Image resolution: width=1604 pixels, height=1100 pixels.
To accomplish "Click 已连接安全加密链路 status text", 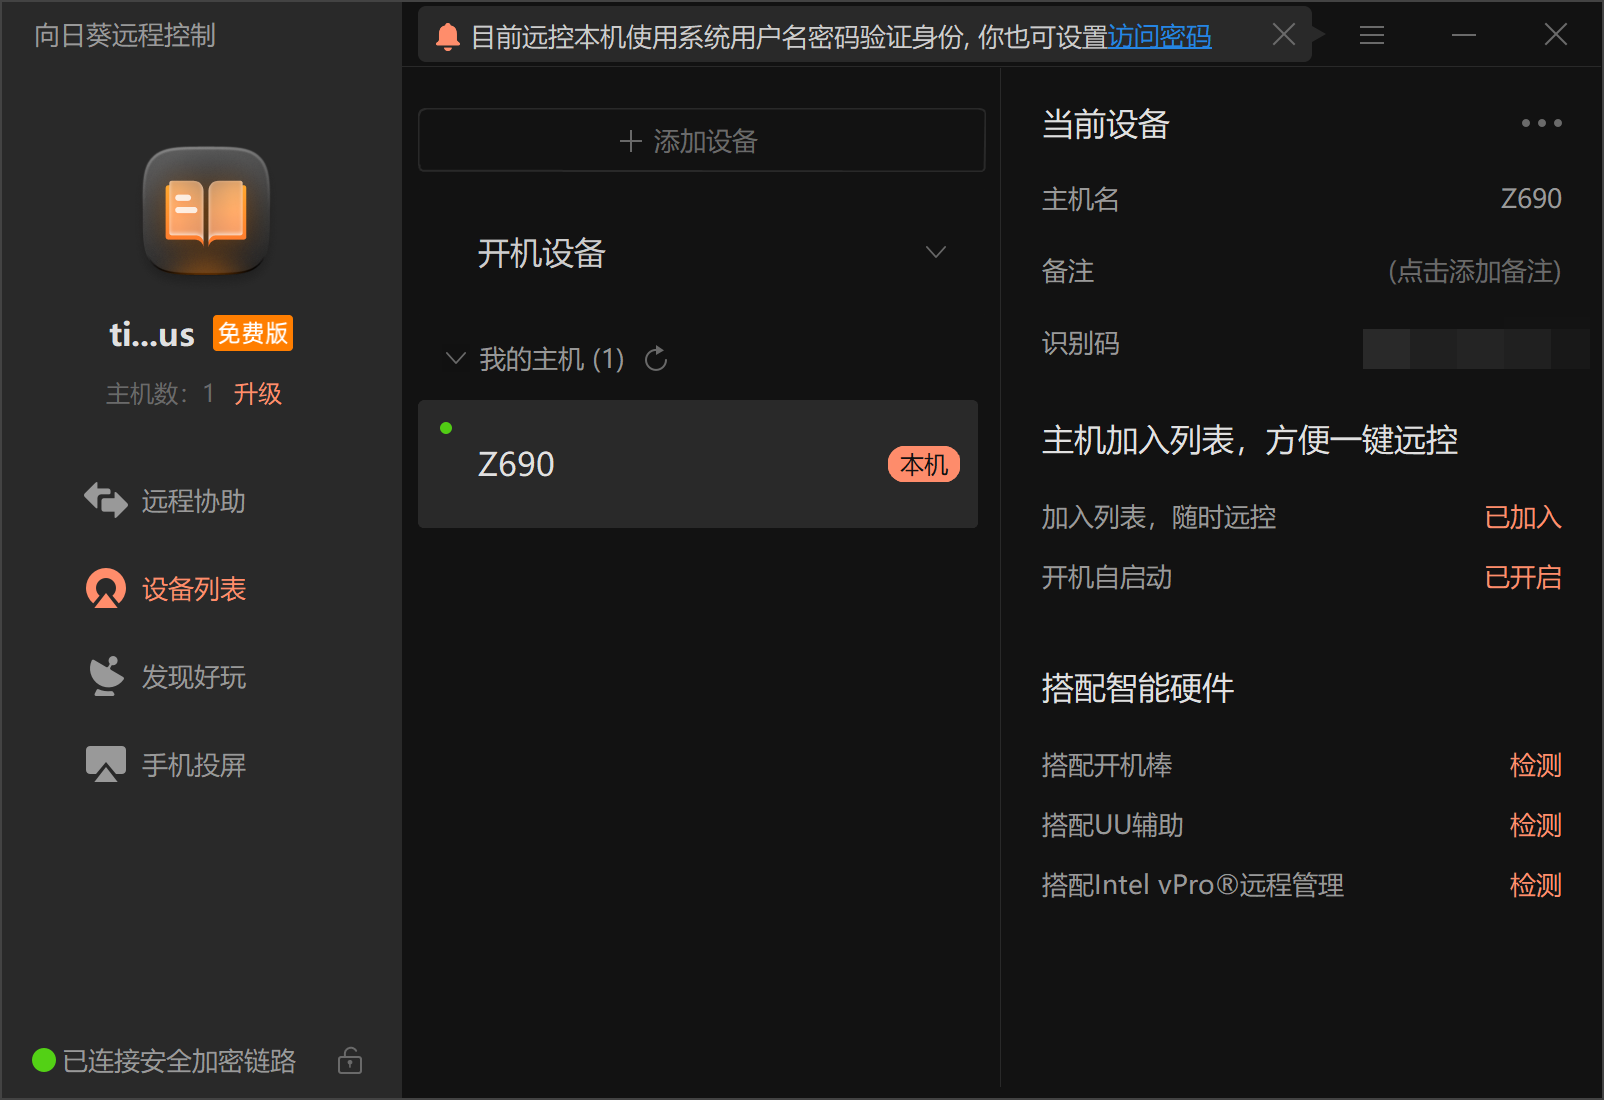I will [x=179, y=1061].
